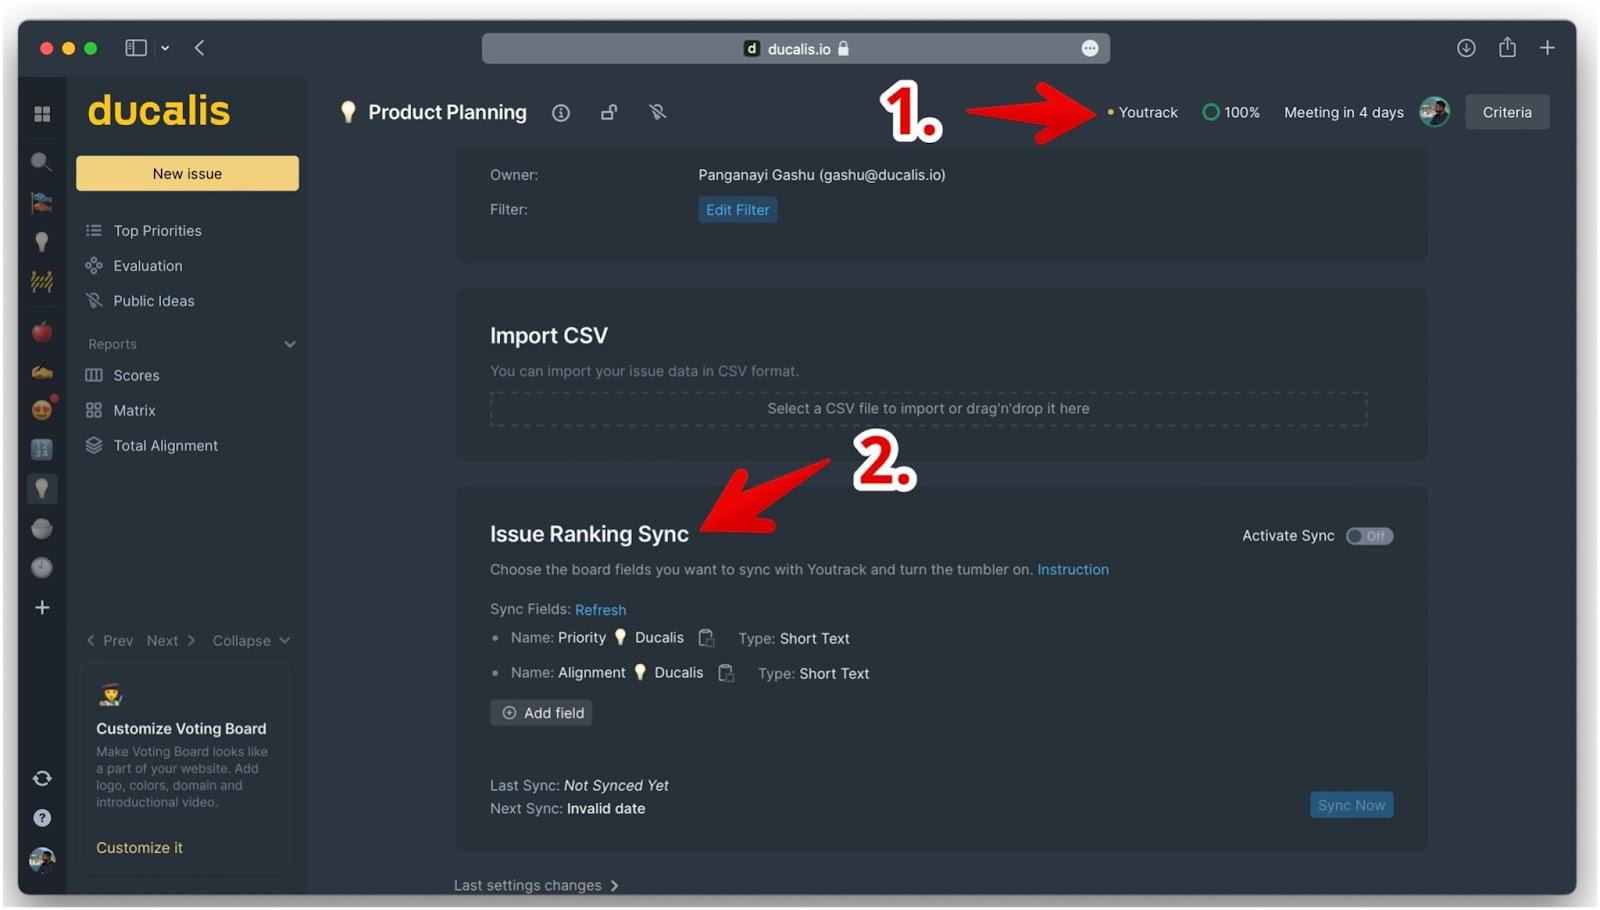Viewport: 1600px width, 910px height.
Task: Click the ducalis logo
Action: tap(159, 111)
